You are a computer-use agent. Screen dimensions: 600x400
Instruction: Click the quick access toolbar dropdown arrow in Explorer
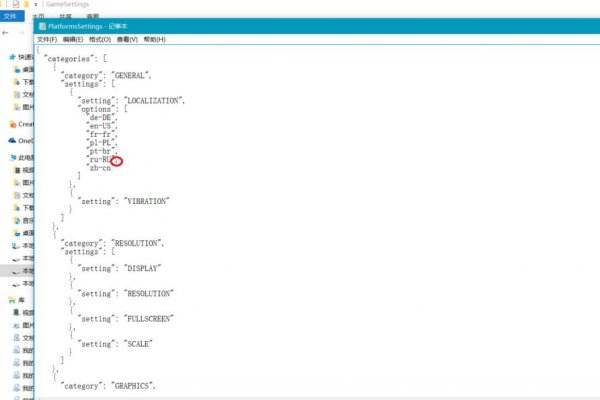pyautogui.click(x=36, y=4)
